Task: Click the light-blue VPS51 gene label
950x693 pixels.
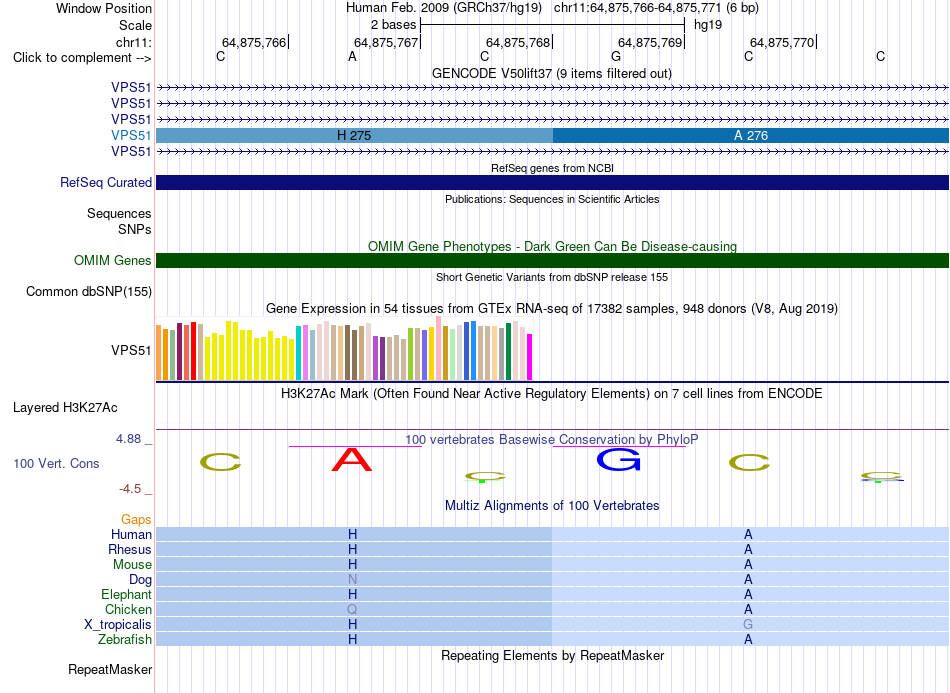Action: (131, 135)
